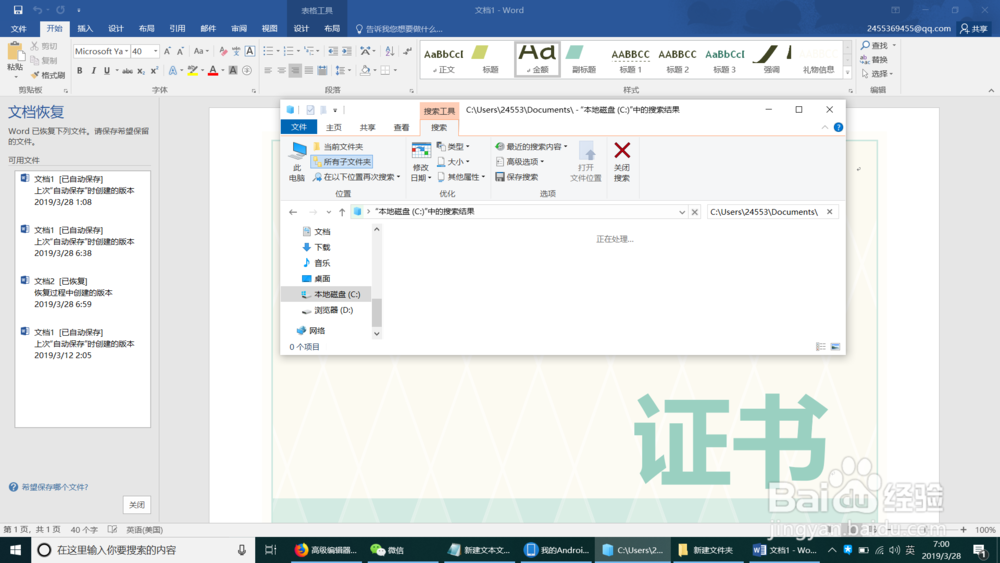Image resolution: width=1000 pixels, height=563 pixels.
Task: Expand address bar history dropdown
Action: point(682,212)
